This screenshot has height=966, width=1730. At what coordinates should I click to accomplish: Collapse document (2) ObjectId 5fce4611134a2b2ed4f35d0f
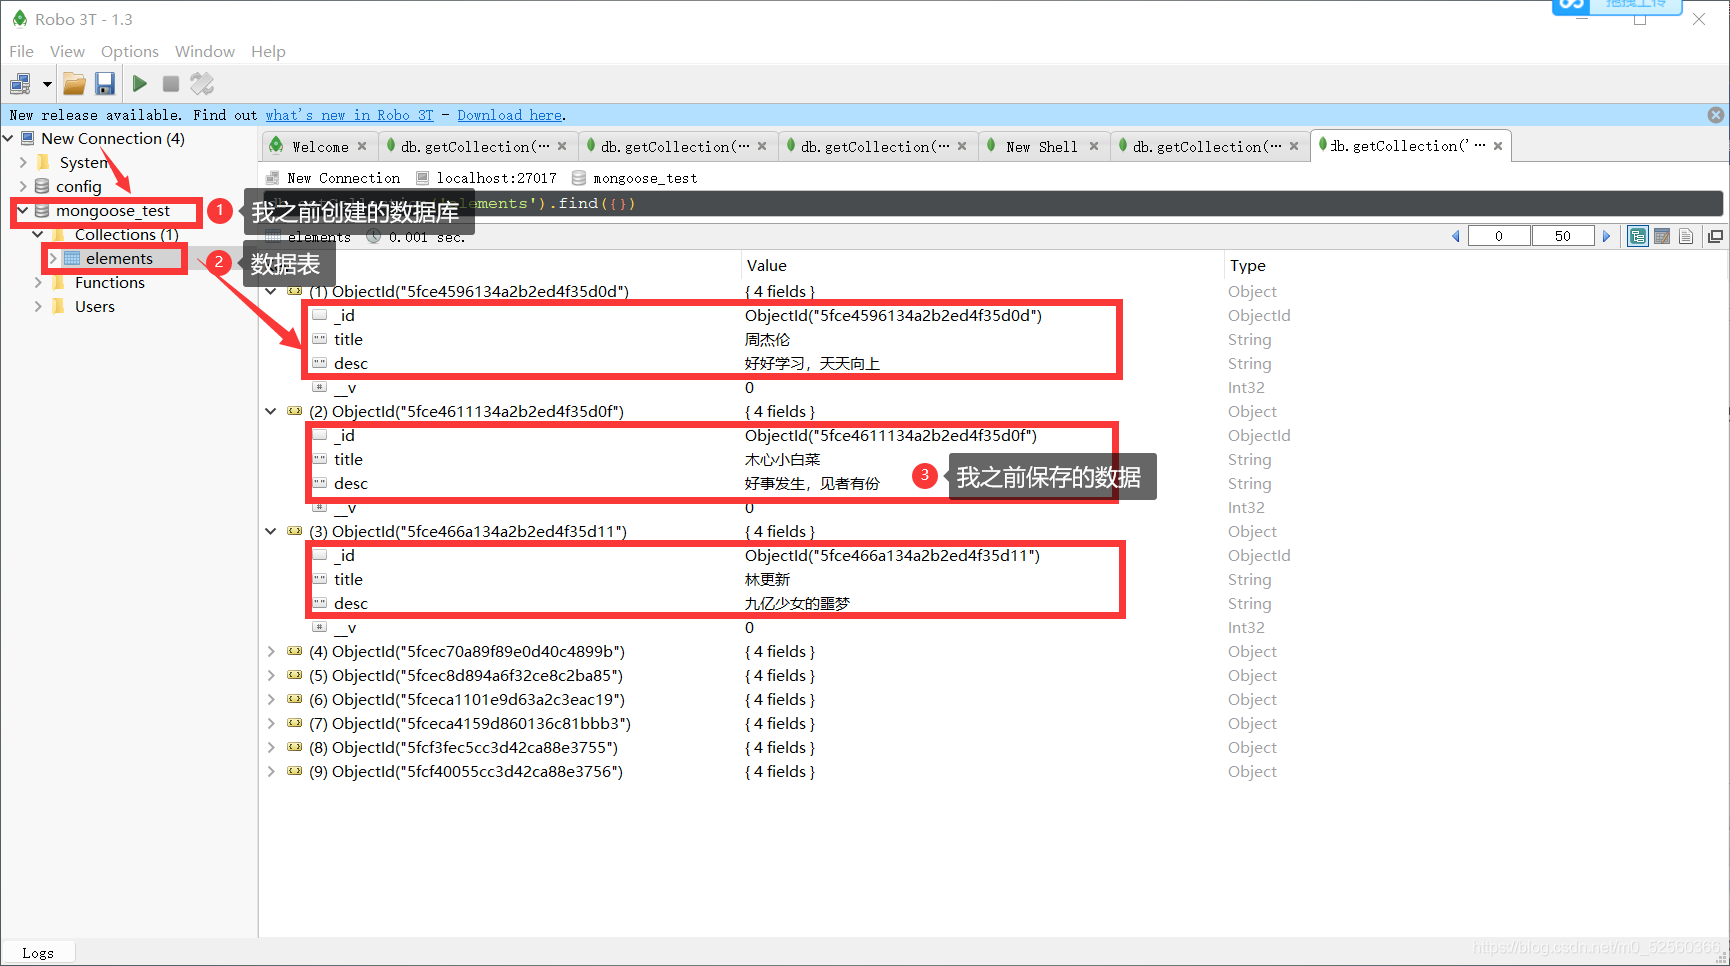pos(270,411)
